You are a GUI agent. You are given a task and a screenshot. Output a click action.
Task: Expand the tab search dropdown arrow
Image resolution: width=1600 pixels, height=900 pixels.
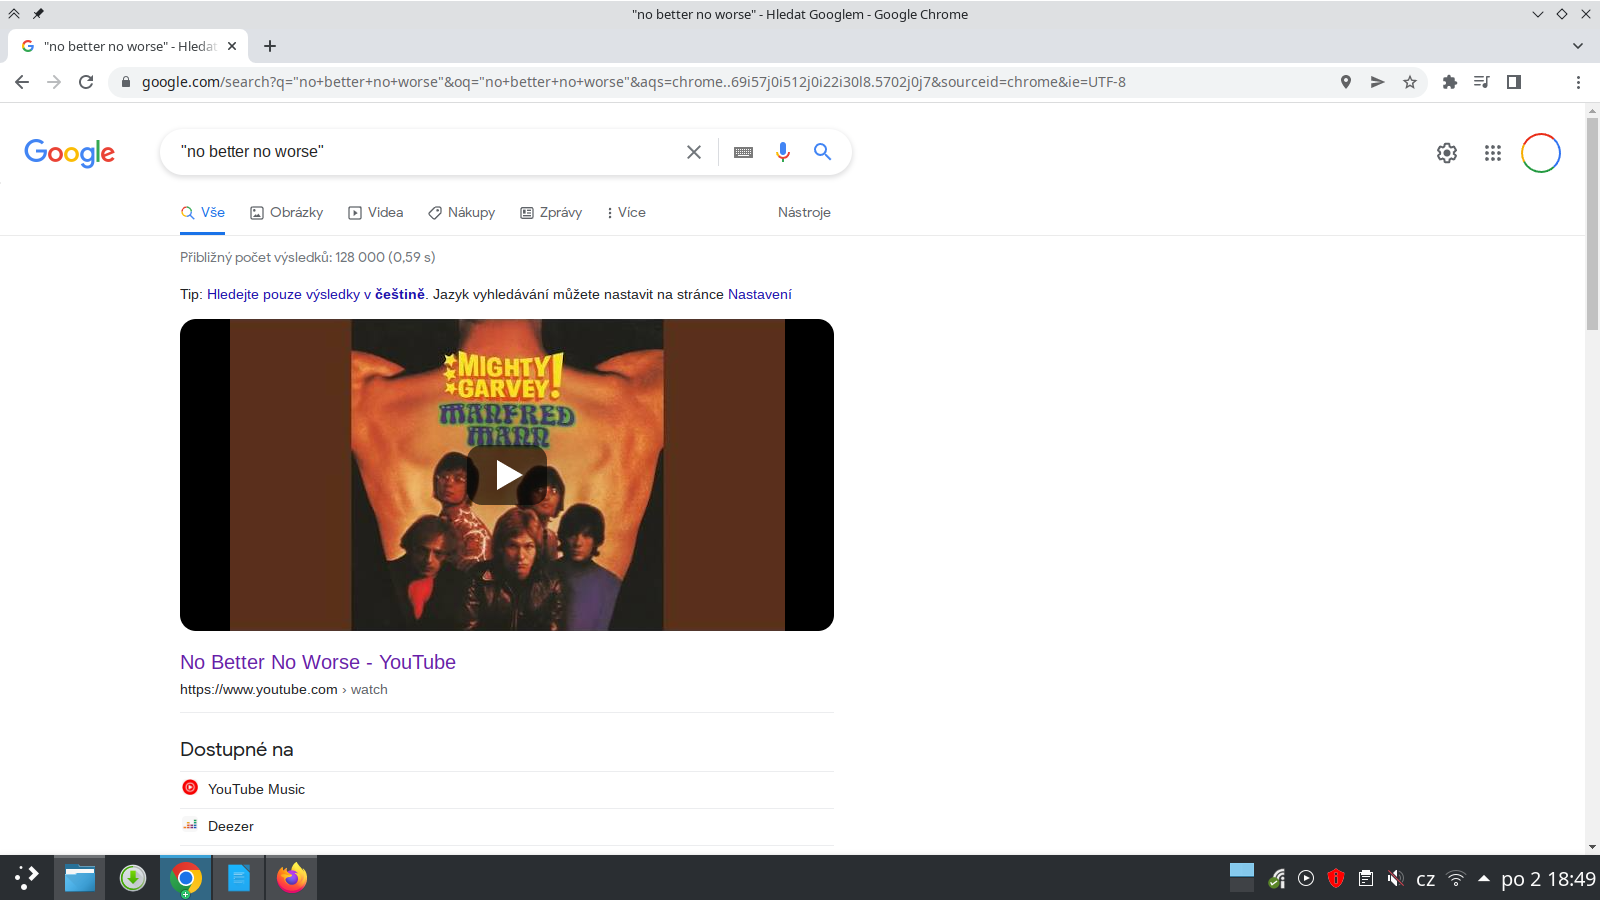click(x=1578, y=46)
